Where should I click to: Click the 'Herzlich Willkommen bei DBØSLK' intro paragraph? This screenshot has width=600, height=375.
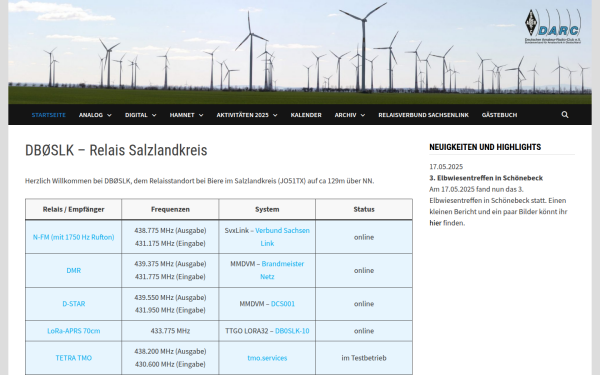tap(199, 181)
